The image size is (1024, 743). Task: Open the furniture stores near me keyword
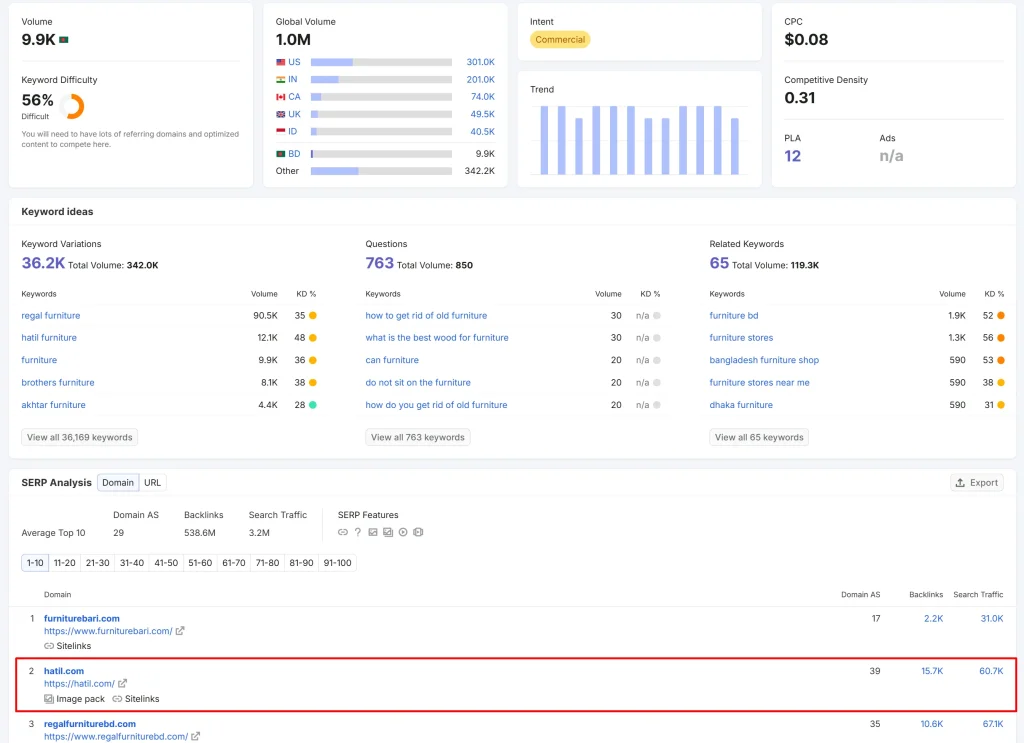click(760, 383)
